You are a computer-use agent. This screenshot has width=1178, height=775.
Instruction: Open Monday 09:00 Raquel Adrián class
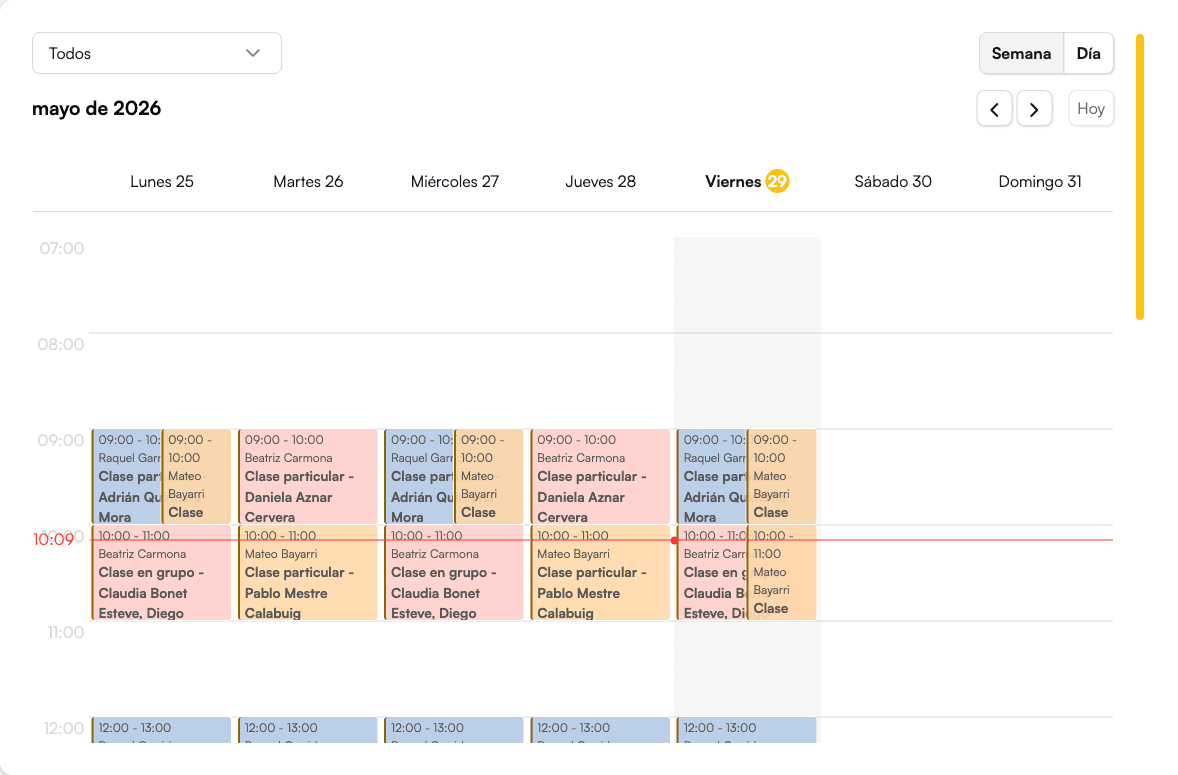pyautogui.click(x=127, y=477)
